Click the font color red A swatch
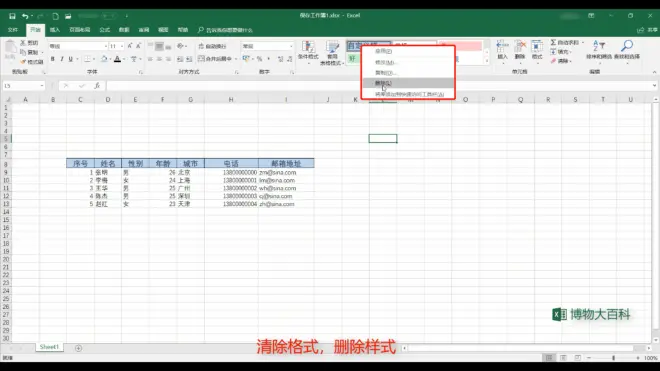 tap(117, 59)
